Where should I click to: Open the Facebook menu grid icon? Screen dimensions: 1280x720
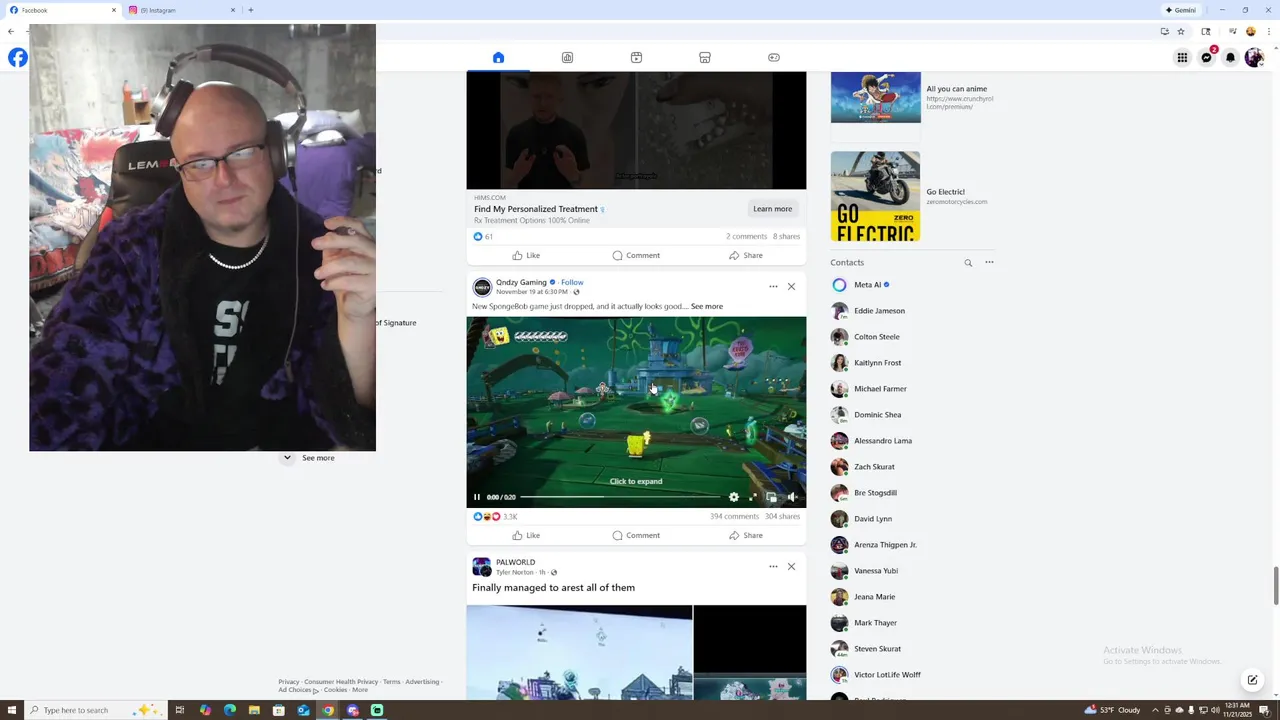pos(1182,57)
